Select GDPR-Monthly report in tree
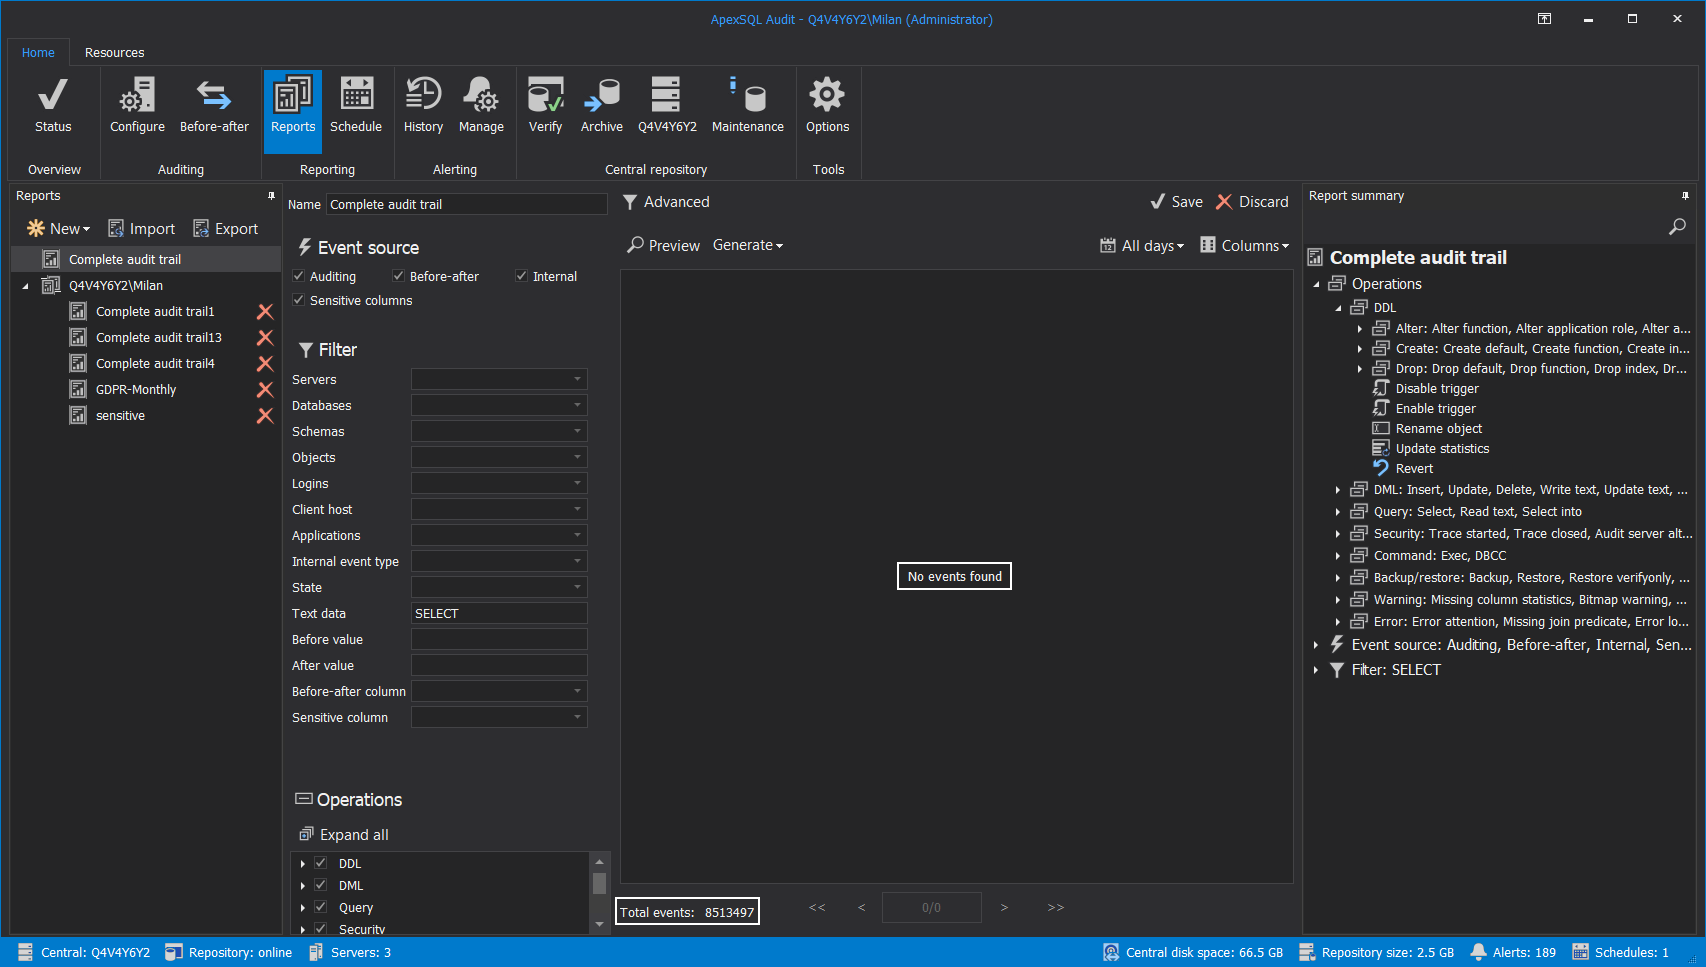Viewport: 1706px width, 967px height. click(x=136, y=390)
